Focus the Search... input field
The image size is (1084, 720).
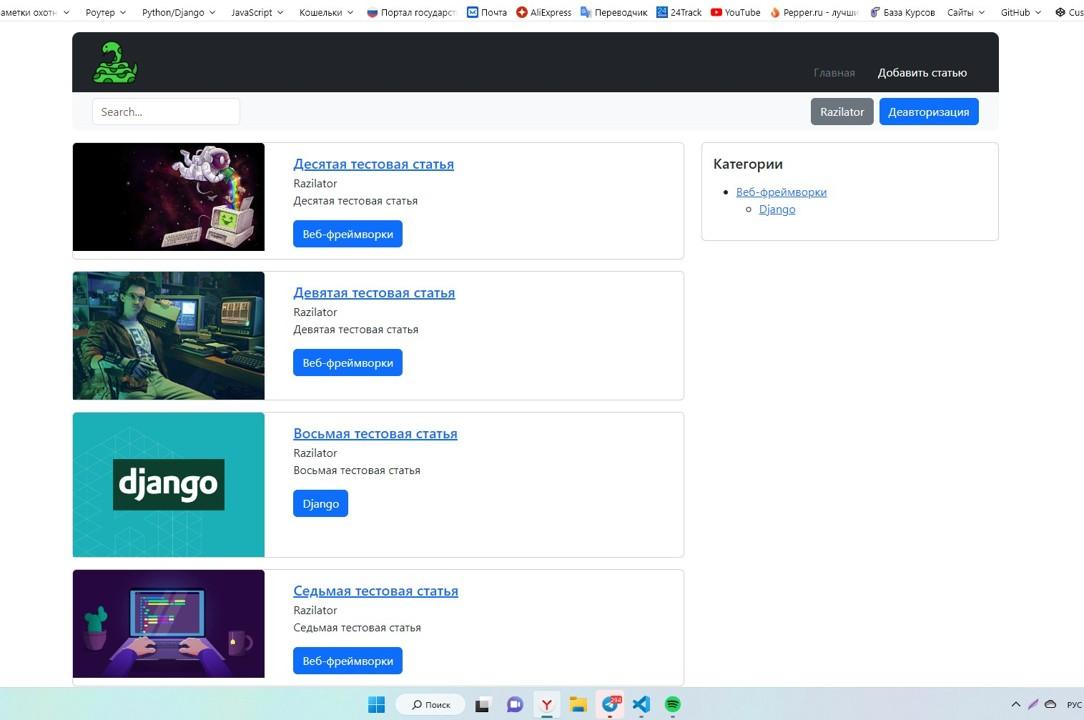click(x=166, y=111)
